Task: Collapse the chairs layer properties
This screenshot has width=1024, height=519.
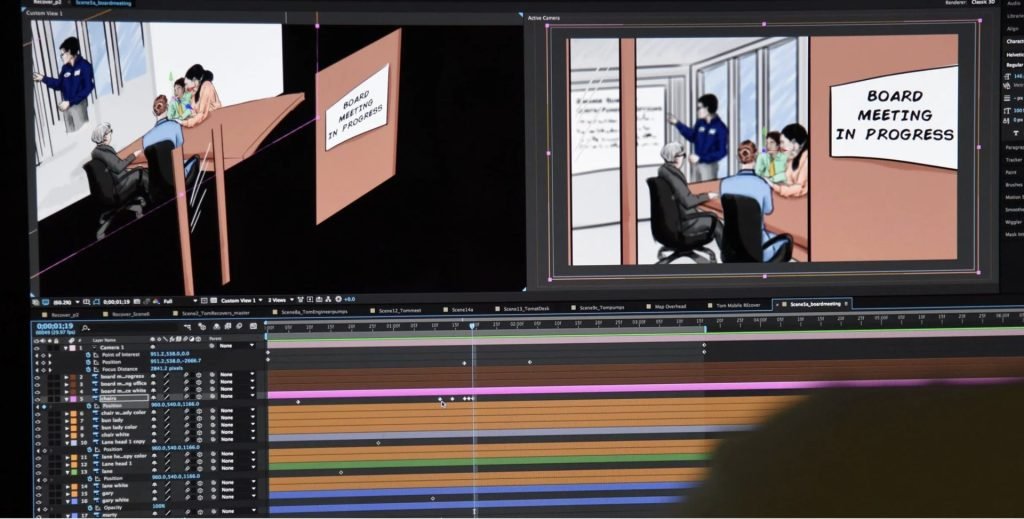Action: point(66,399)
